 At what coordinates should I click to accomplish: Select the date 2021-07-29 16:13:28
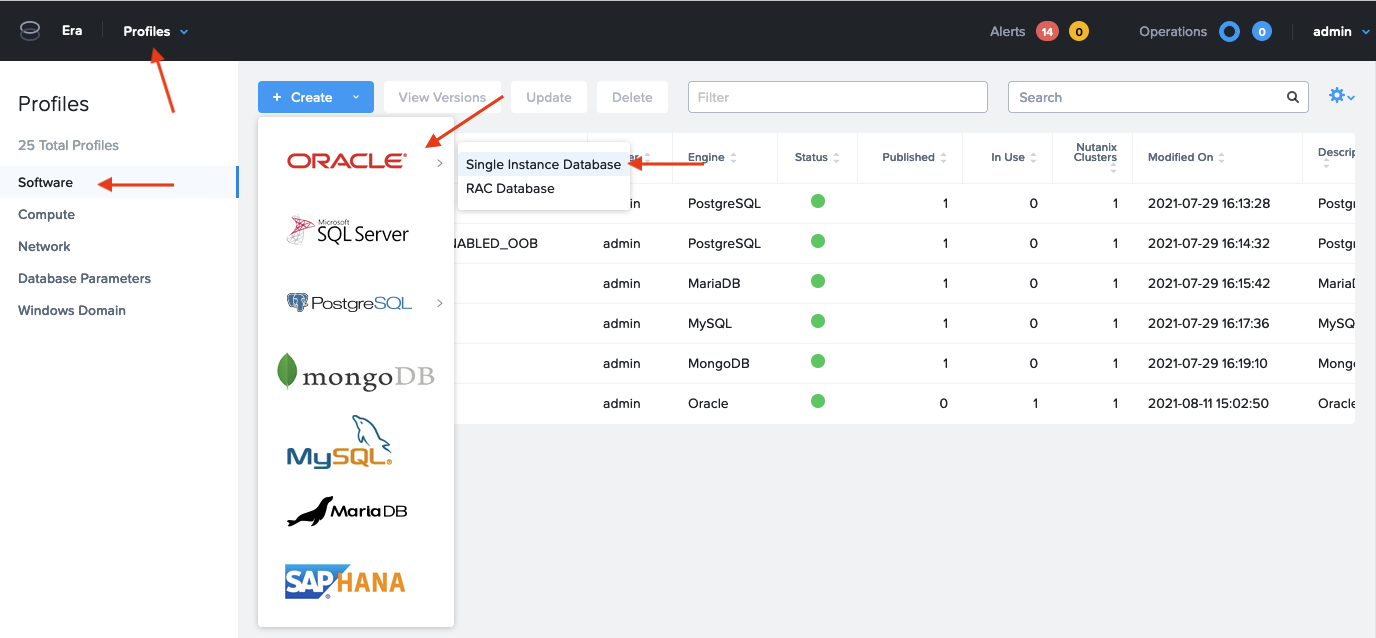click(1209, 203)
